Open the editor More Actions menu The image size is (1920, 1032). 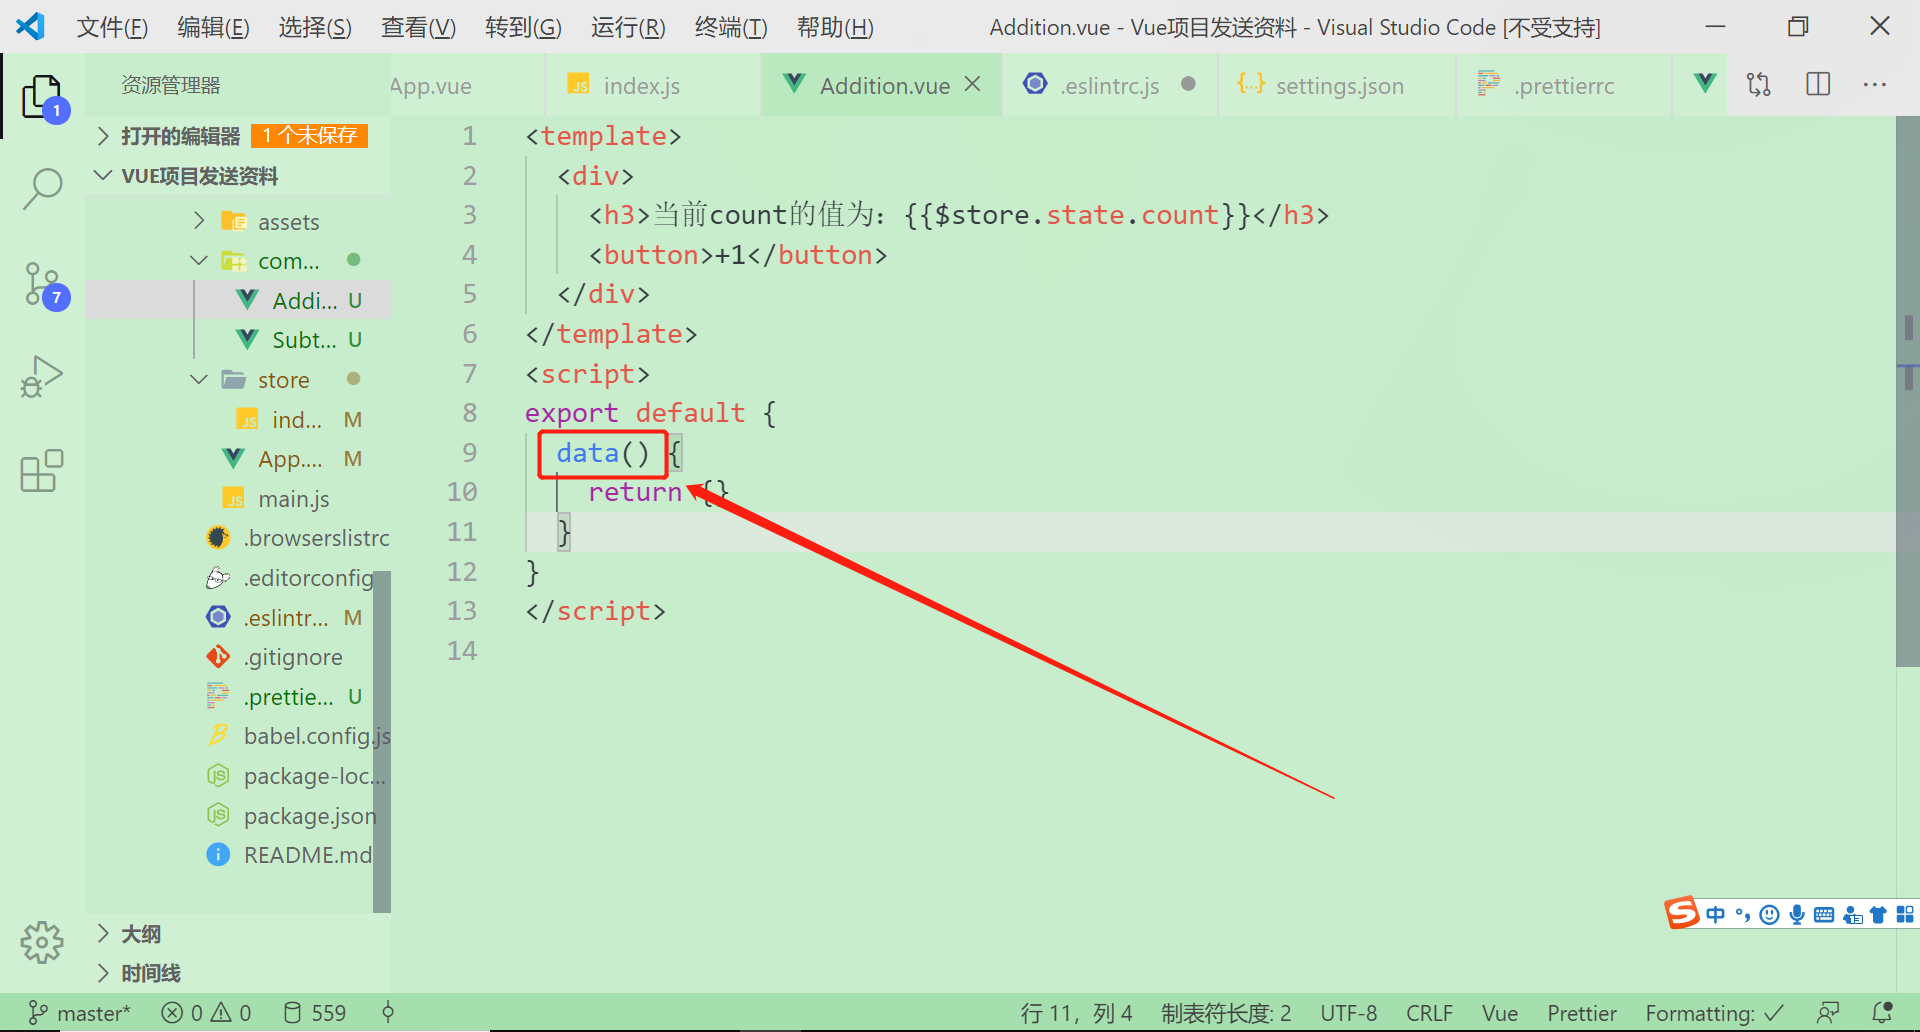coord(1875,85)
